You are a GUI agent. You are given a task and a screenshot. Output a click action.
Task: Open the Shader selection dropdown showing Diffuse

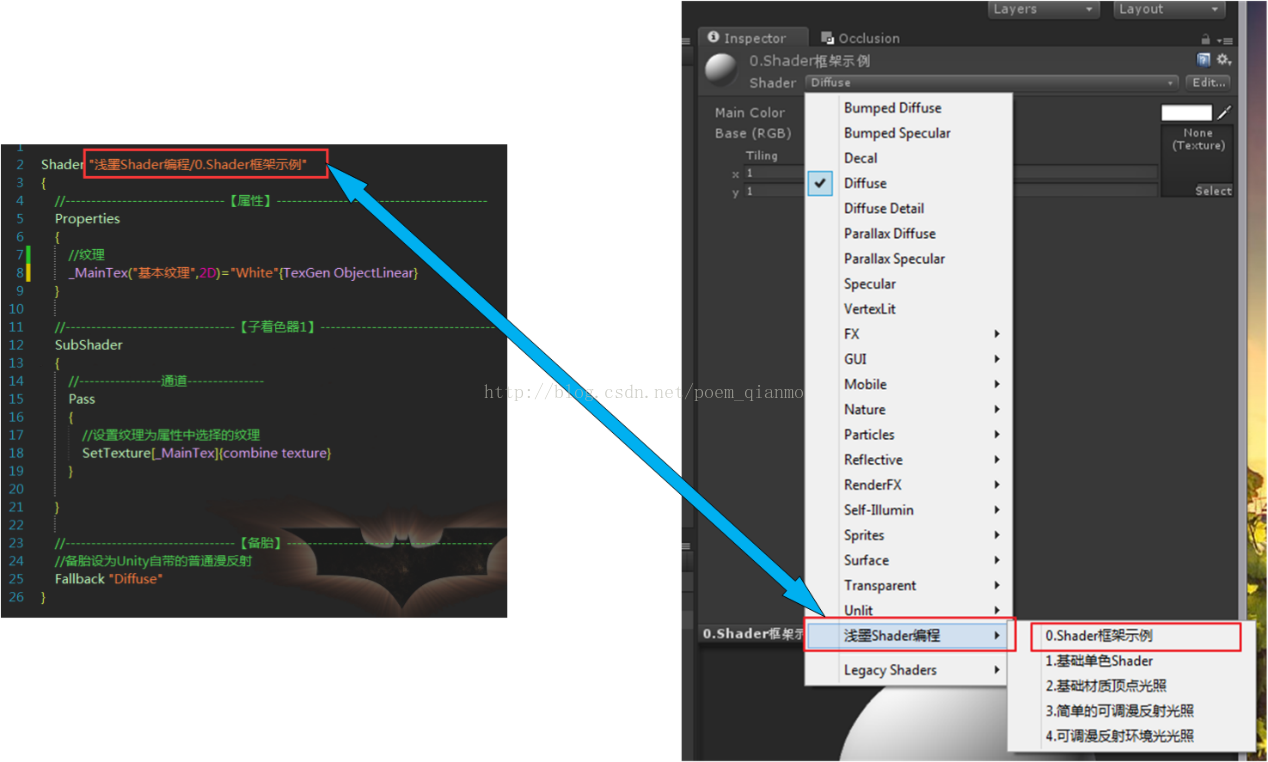992,83
